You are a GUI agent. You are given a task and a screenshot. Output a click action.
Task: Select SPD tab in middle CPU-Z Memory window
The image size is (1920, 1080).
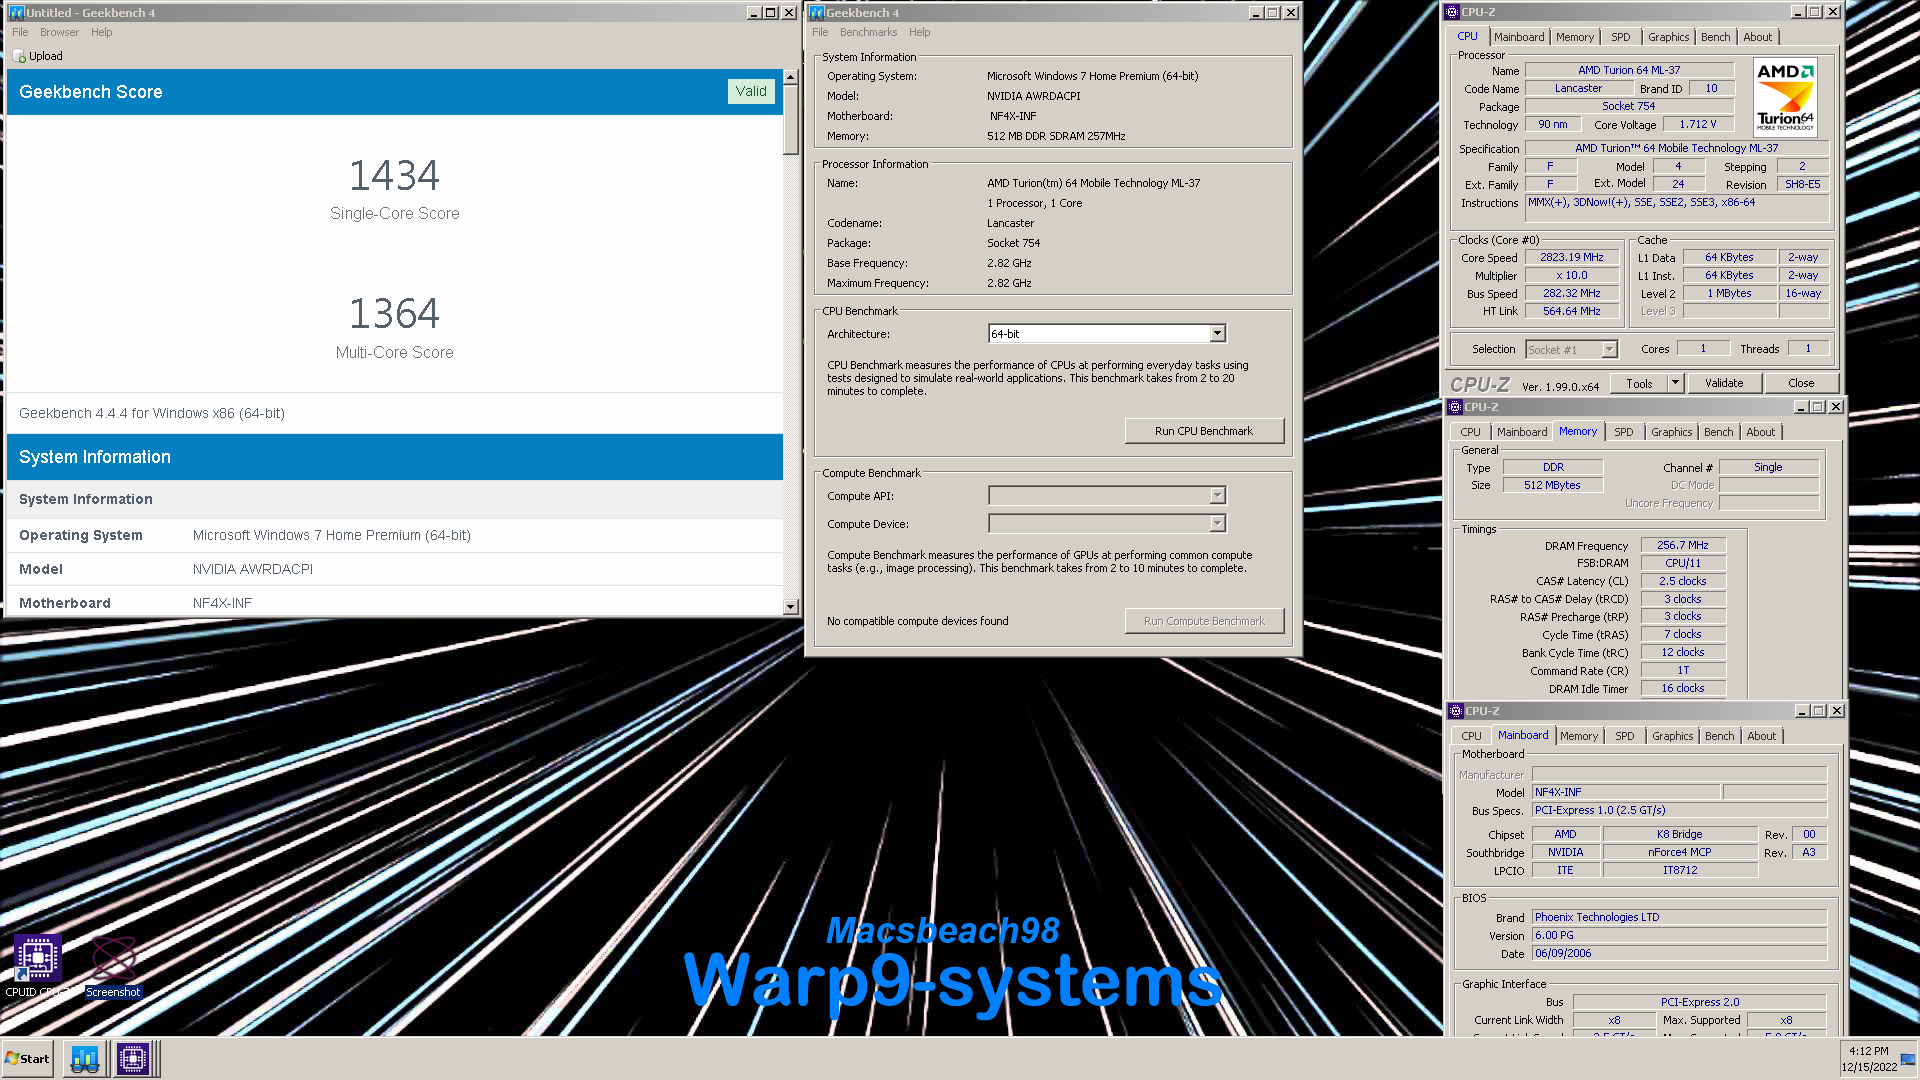[x=1624, y=432]
